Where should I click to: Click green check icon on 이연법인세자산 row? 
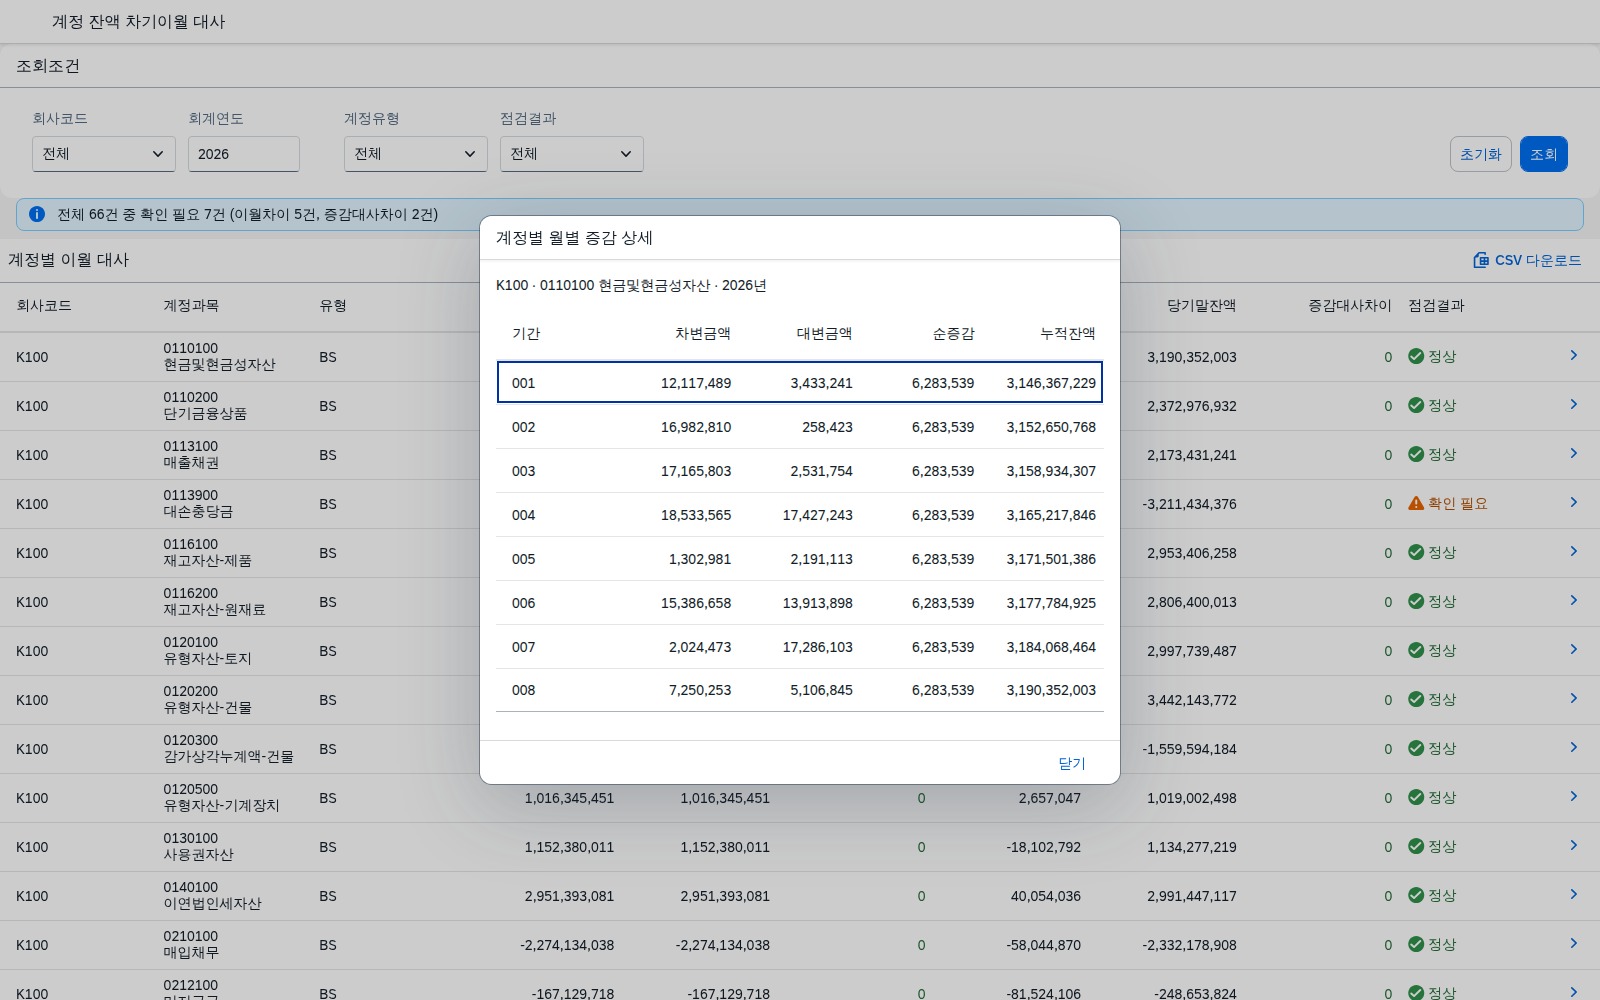(x=1416, y=895)
